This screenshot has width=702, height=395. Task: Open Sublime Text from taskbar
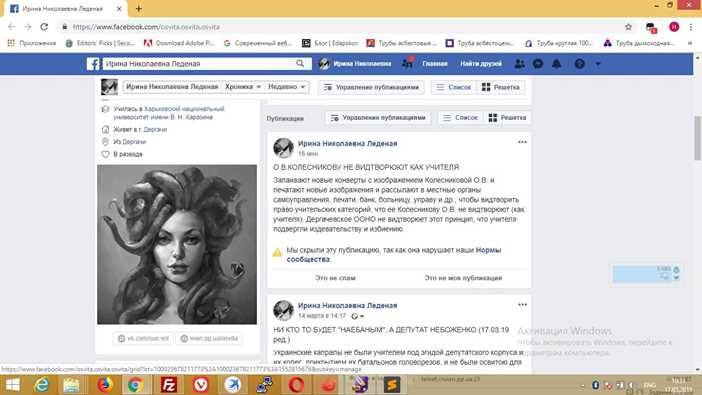[x=392, y=385]
